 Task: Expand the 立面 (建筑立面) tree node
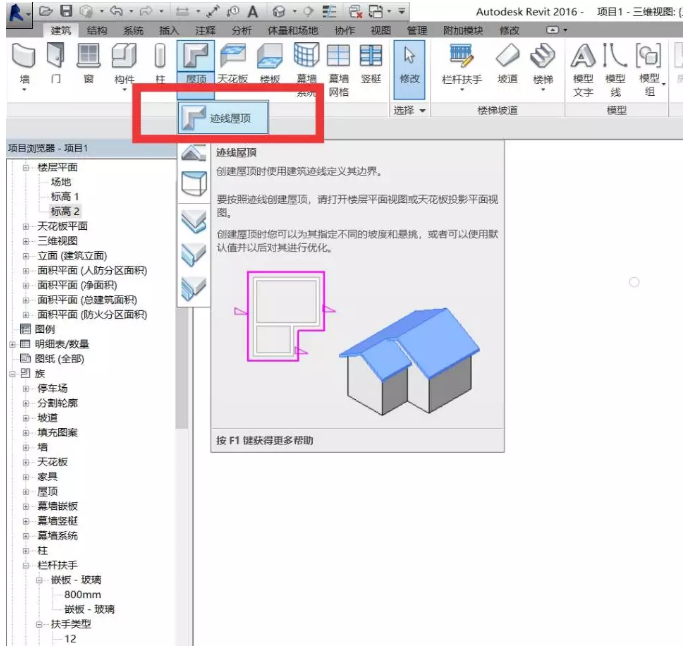26,256
